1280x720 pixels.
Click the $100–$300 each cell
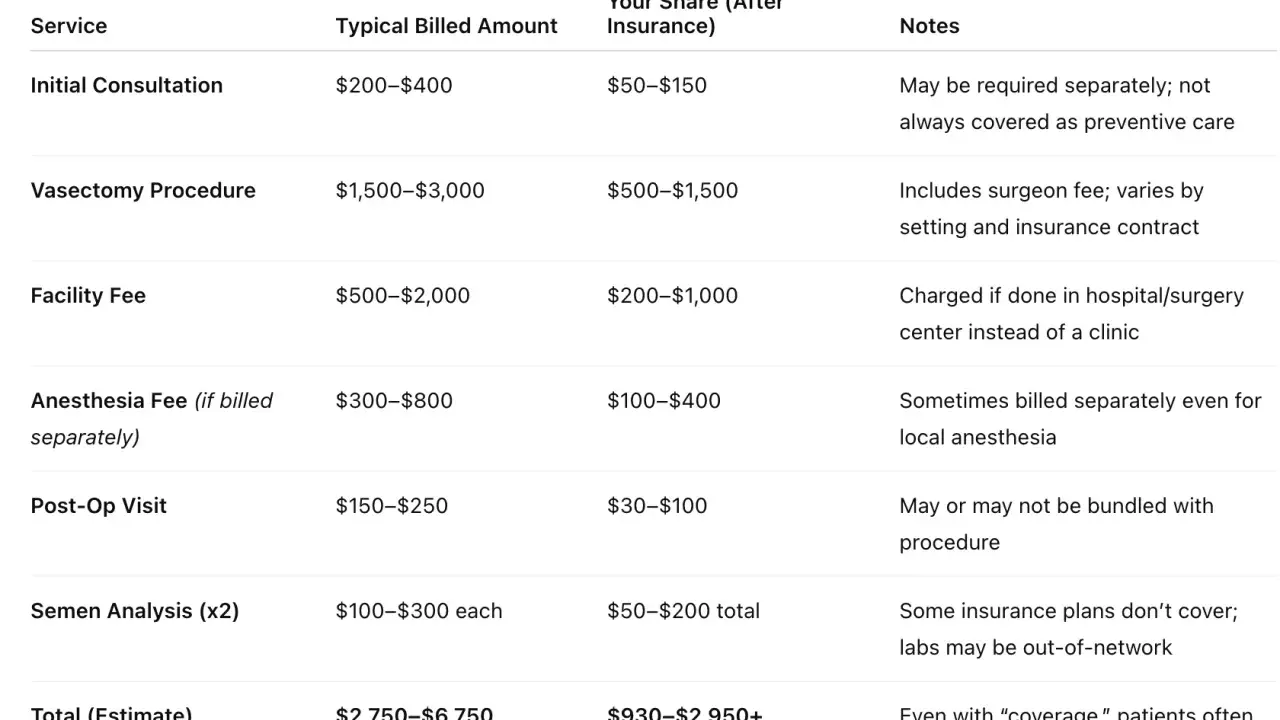tap(419, 610)
